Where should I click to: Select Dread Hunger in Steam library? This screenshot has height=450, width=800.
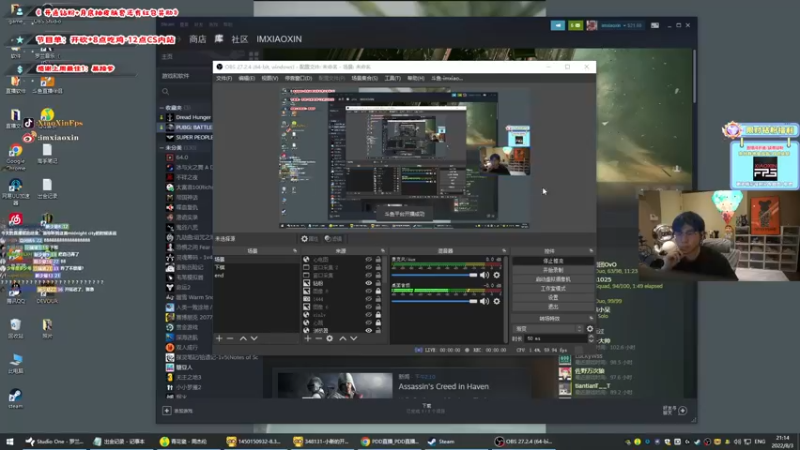(193, 117)
